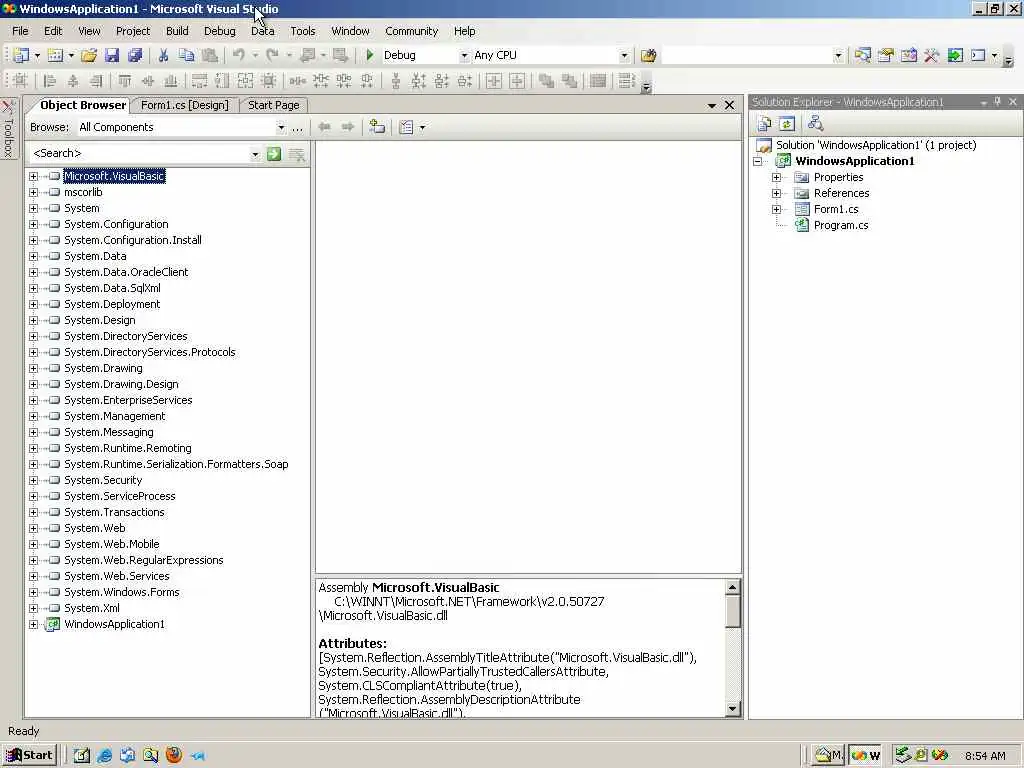Click the Toolbox hammer-and-wrench toolbar icon
Image resolution: width=1024 pixels, height=768 pixels.
coord(932,56)
